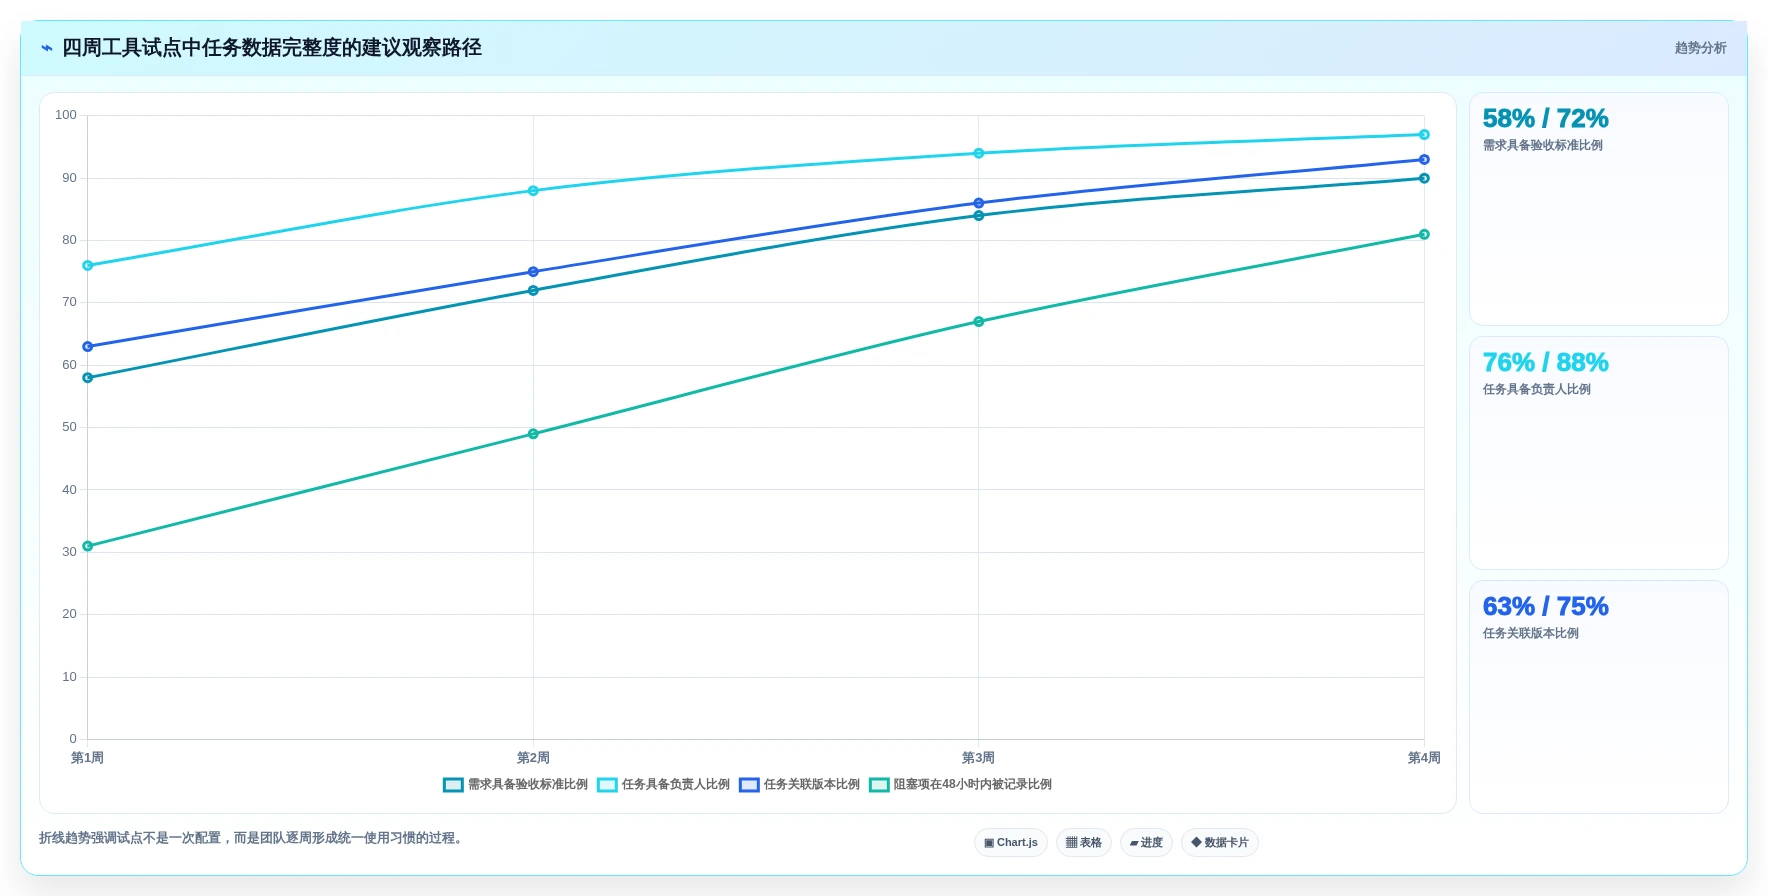Click the chart title 四周工具试点中任务数据完整度的建议观察路径

pyautogui.click(x=272, y=48)
